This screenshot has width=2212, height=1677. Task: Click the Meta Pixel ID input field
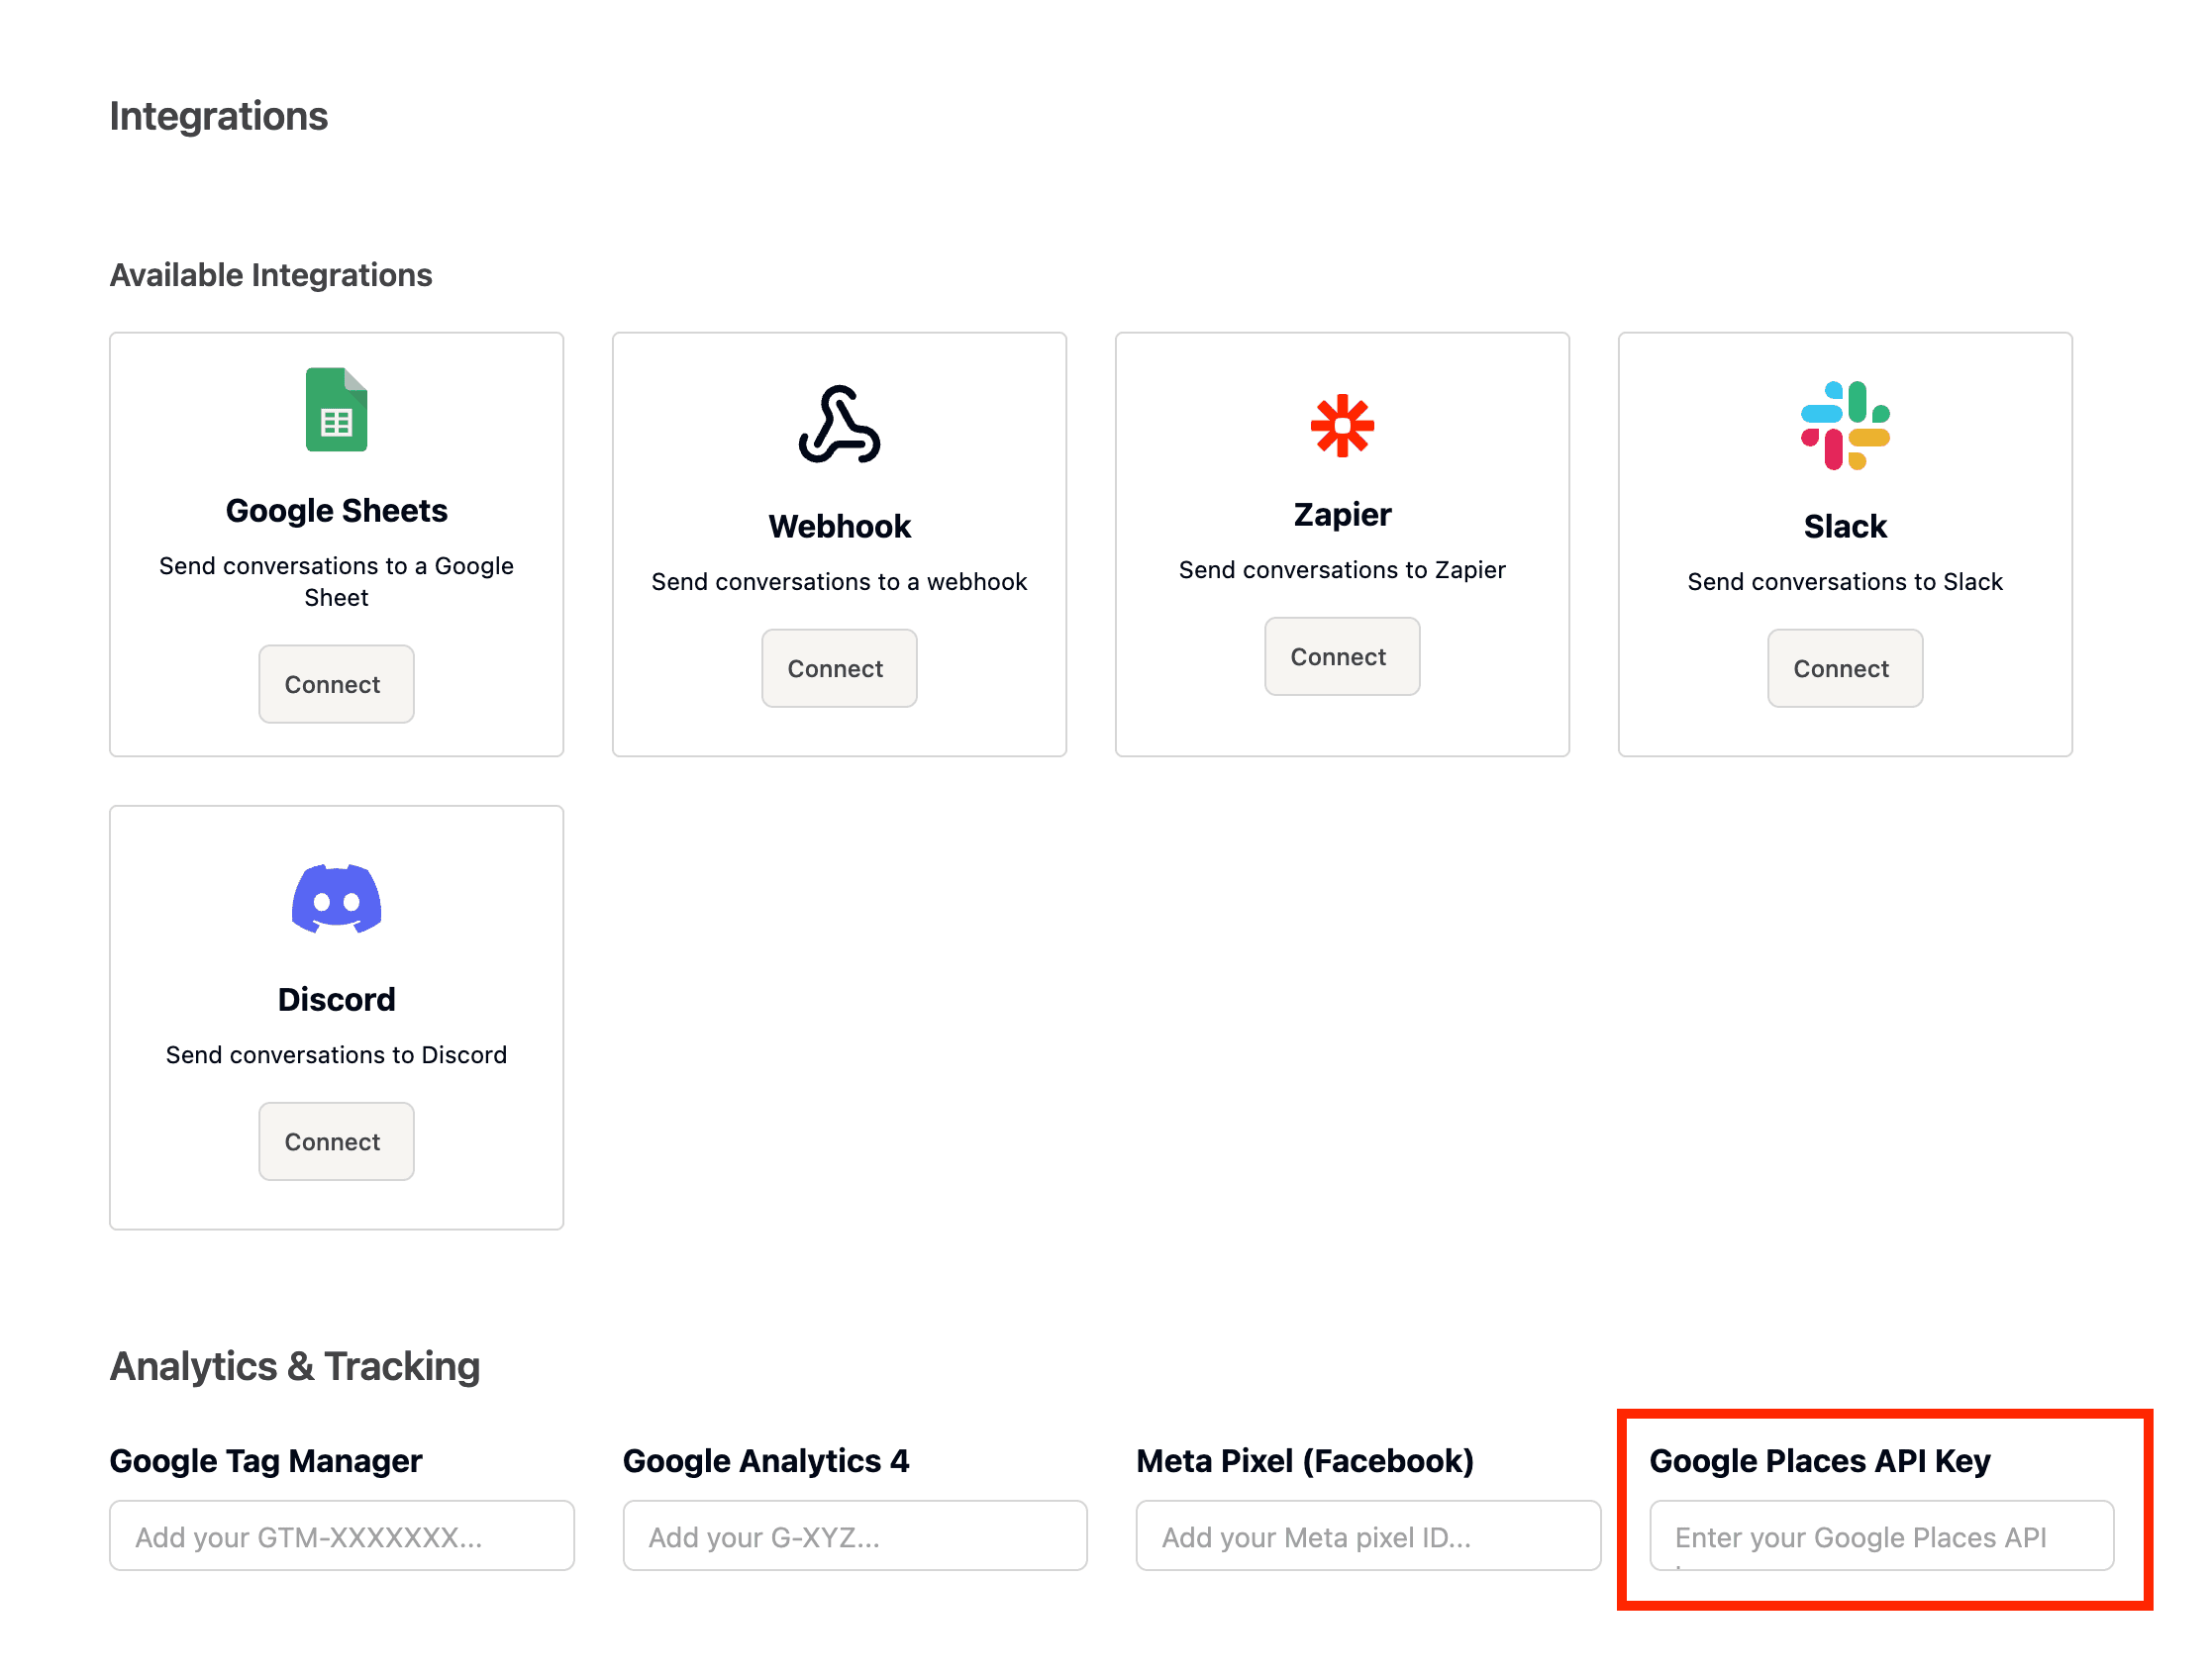click(1368, 1536)
